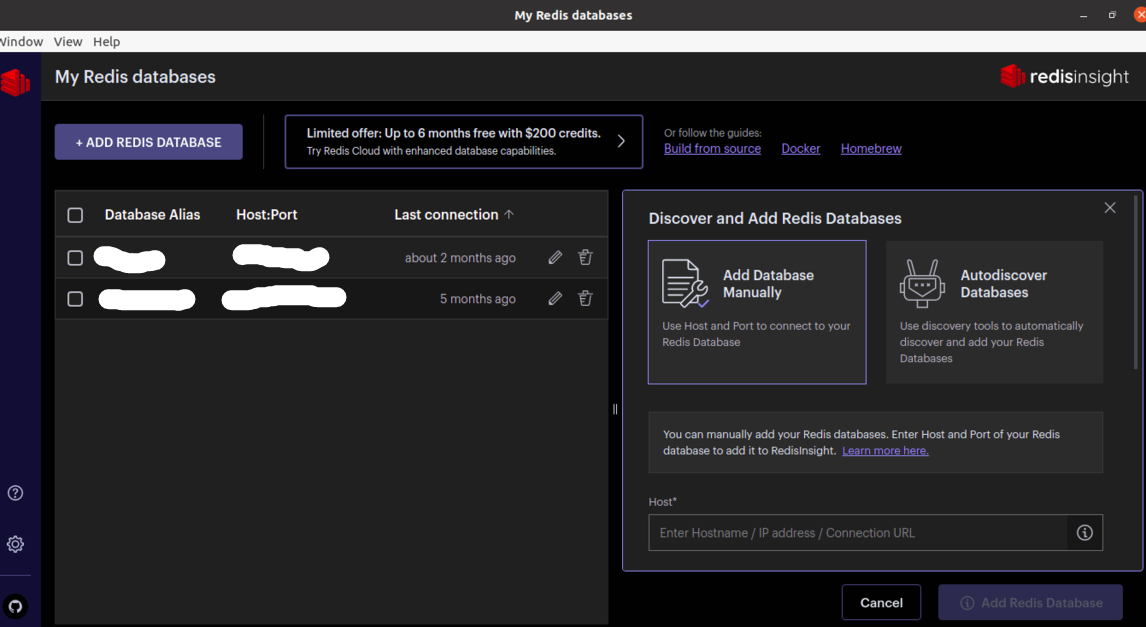This screenshot has height=627, width=1146.
Task: Edit the first database using pencil icon
Action: point(555,257)
